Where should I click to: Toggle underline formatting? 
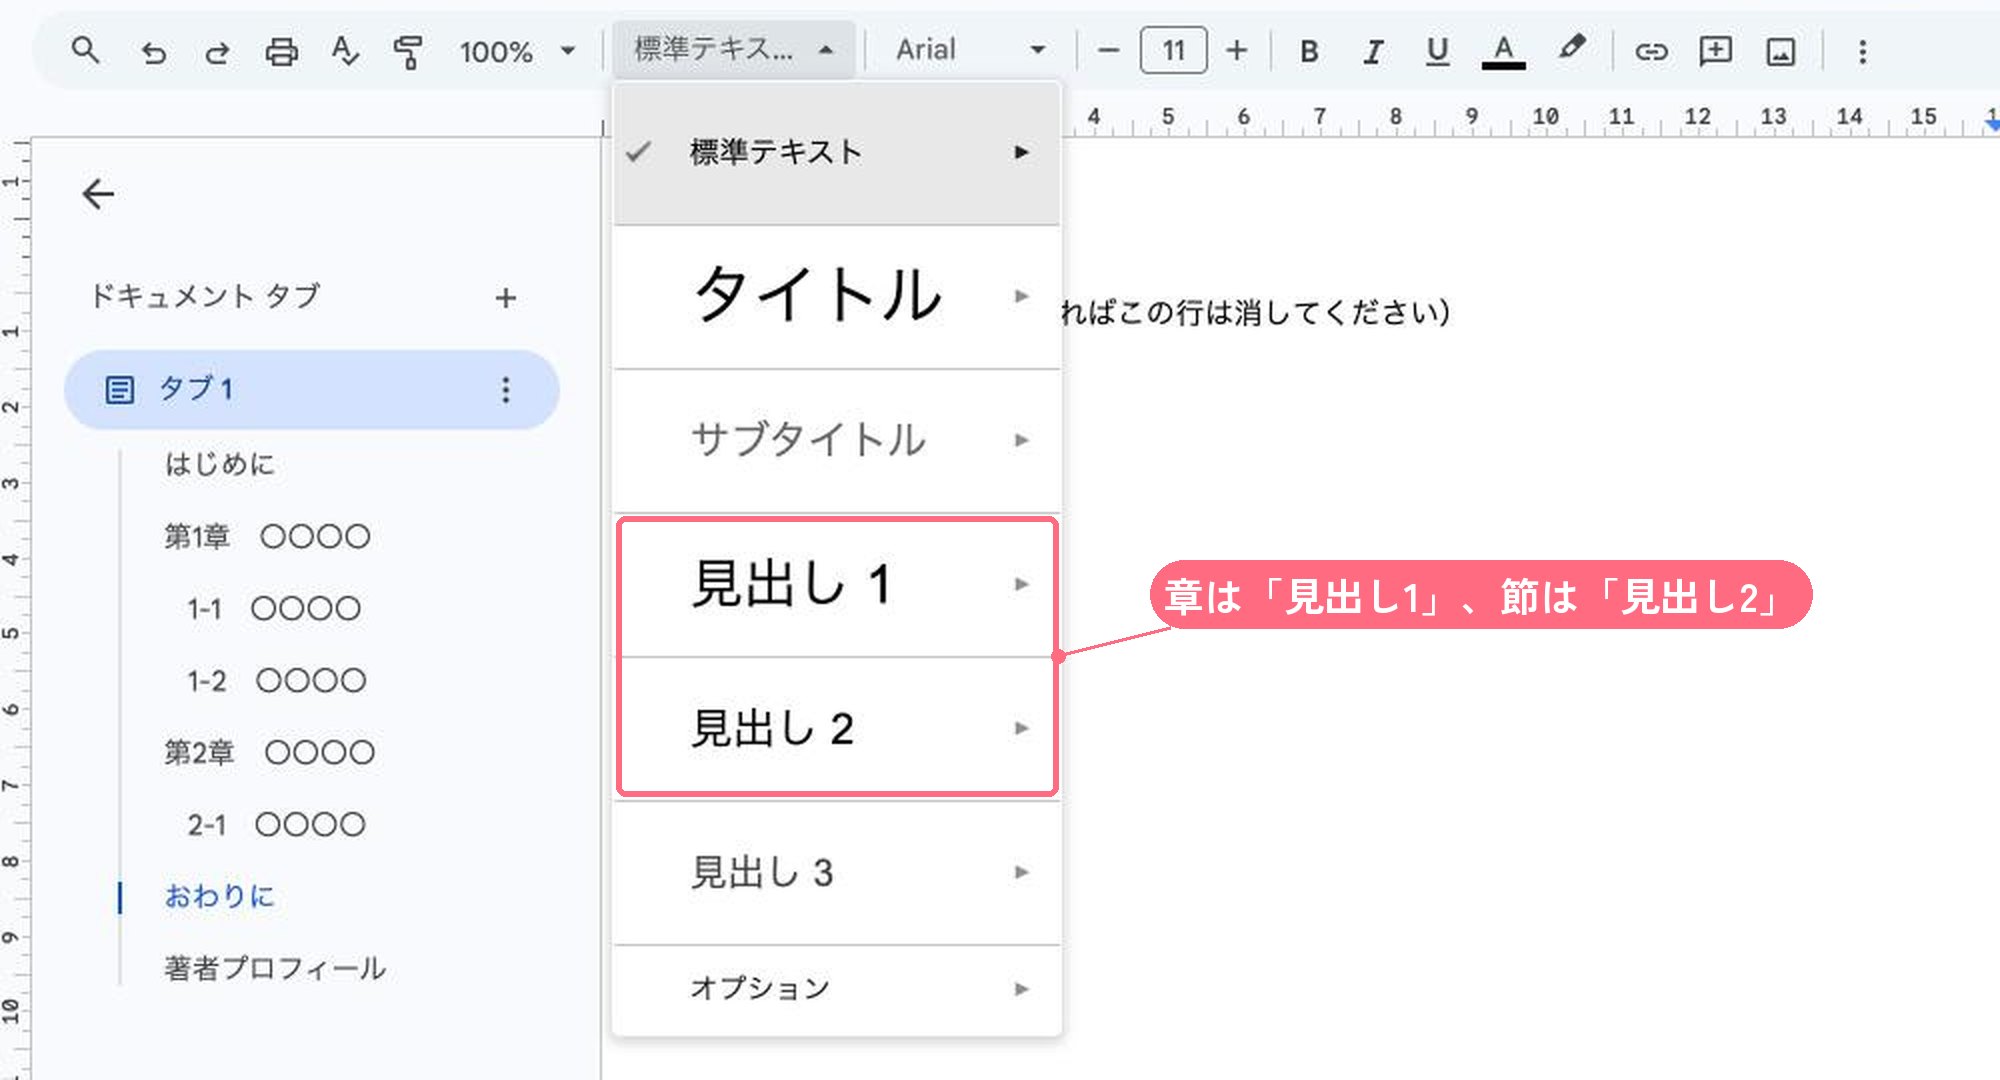(1437, 51)
